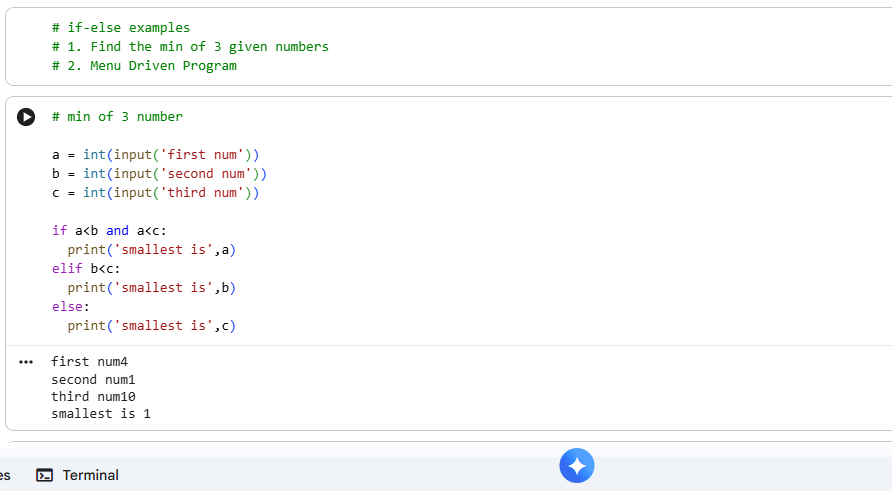Open the Terminal panel icon

point(44,475)
